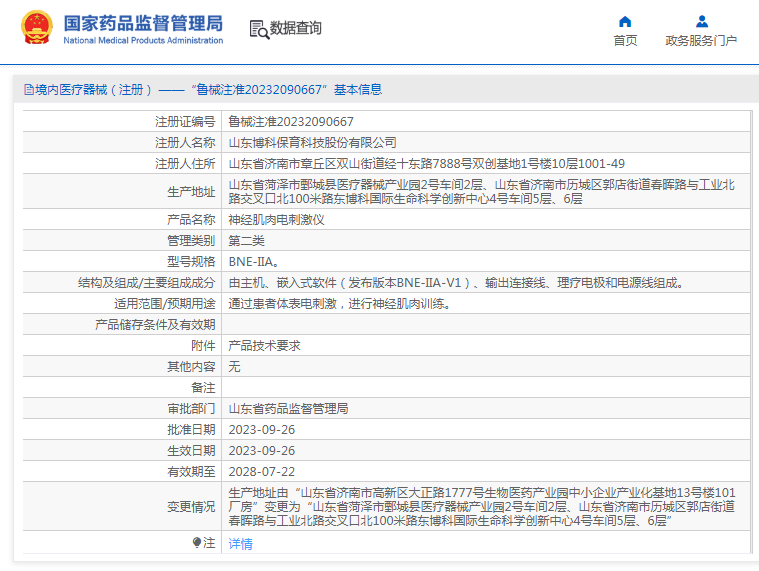This screenshot has width=759, height=571.
Task: Click the 首页 house icon
Action: (625, 21)
